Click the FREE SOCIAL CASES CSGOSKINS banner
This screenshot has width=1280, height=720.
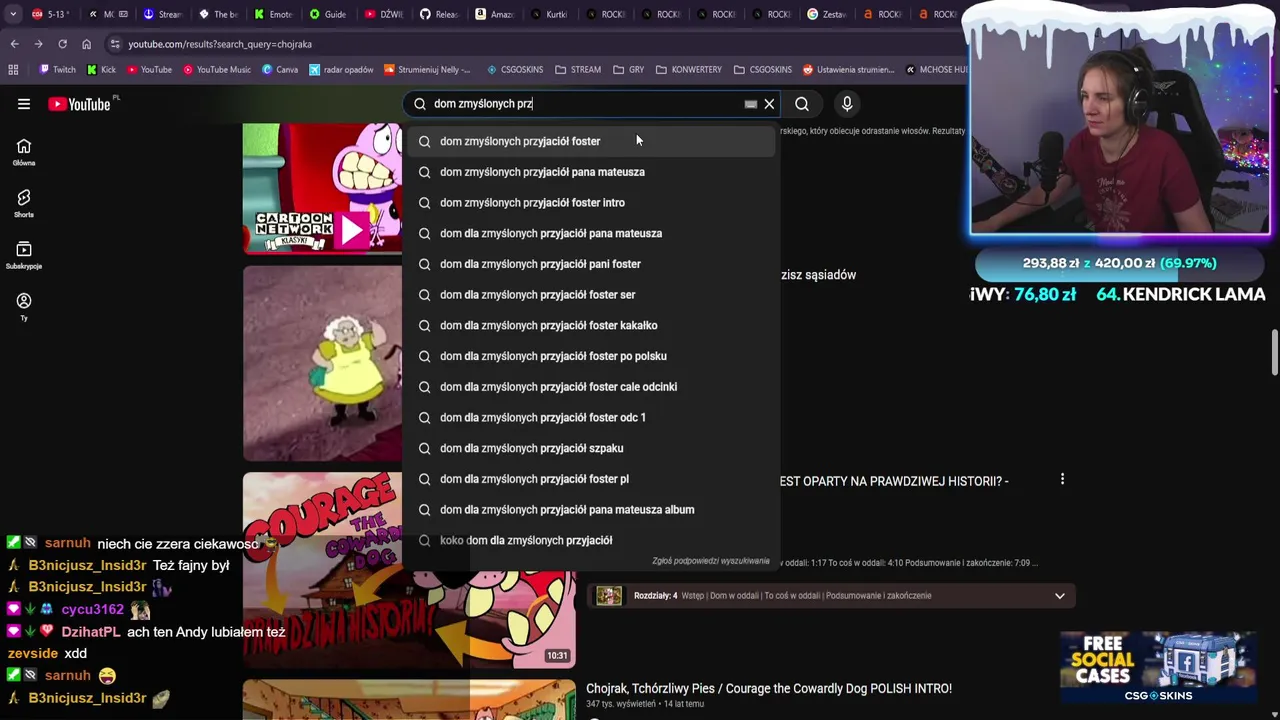coord(1158,668)
